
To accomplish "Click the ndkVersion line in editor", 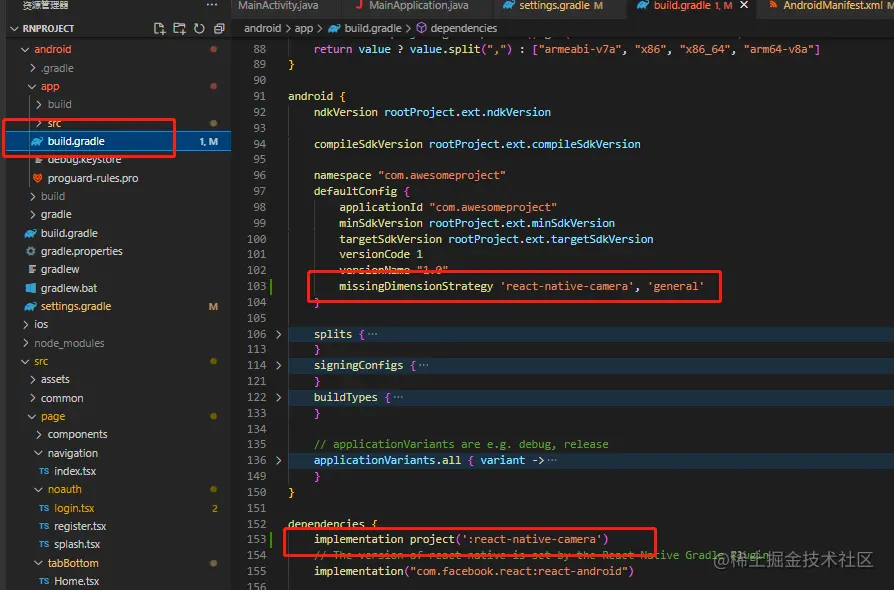I will pos(432,112).
